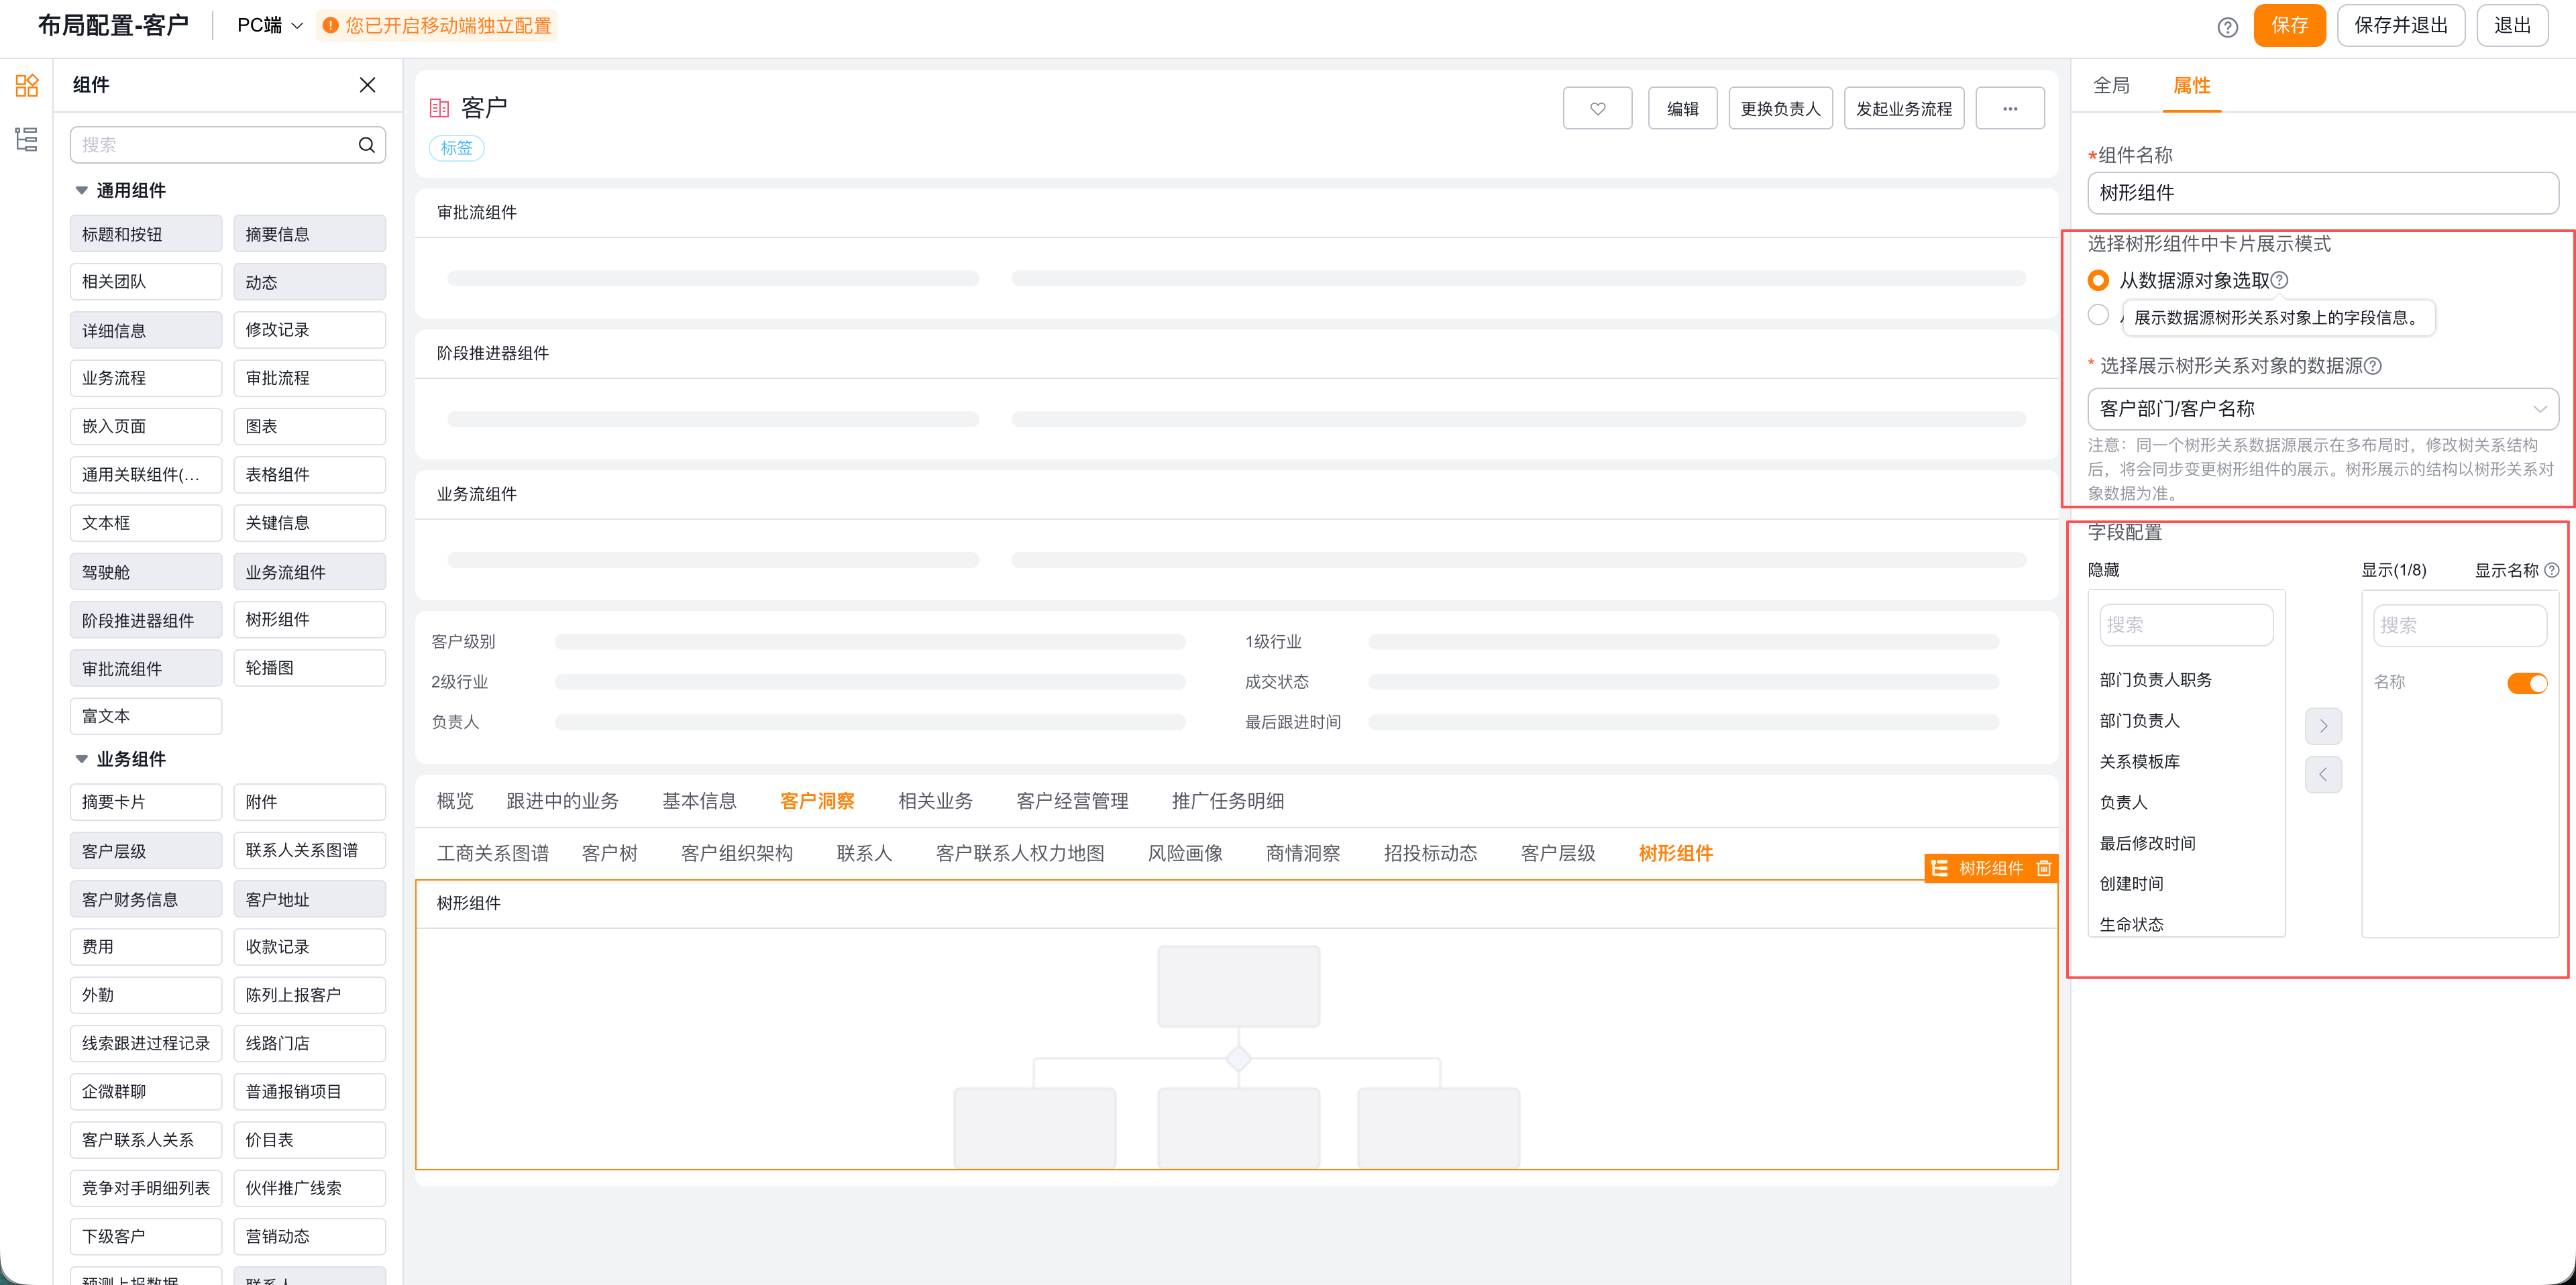Select the 图表 component
The image size is (2576, 1285).
[309, 426]
